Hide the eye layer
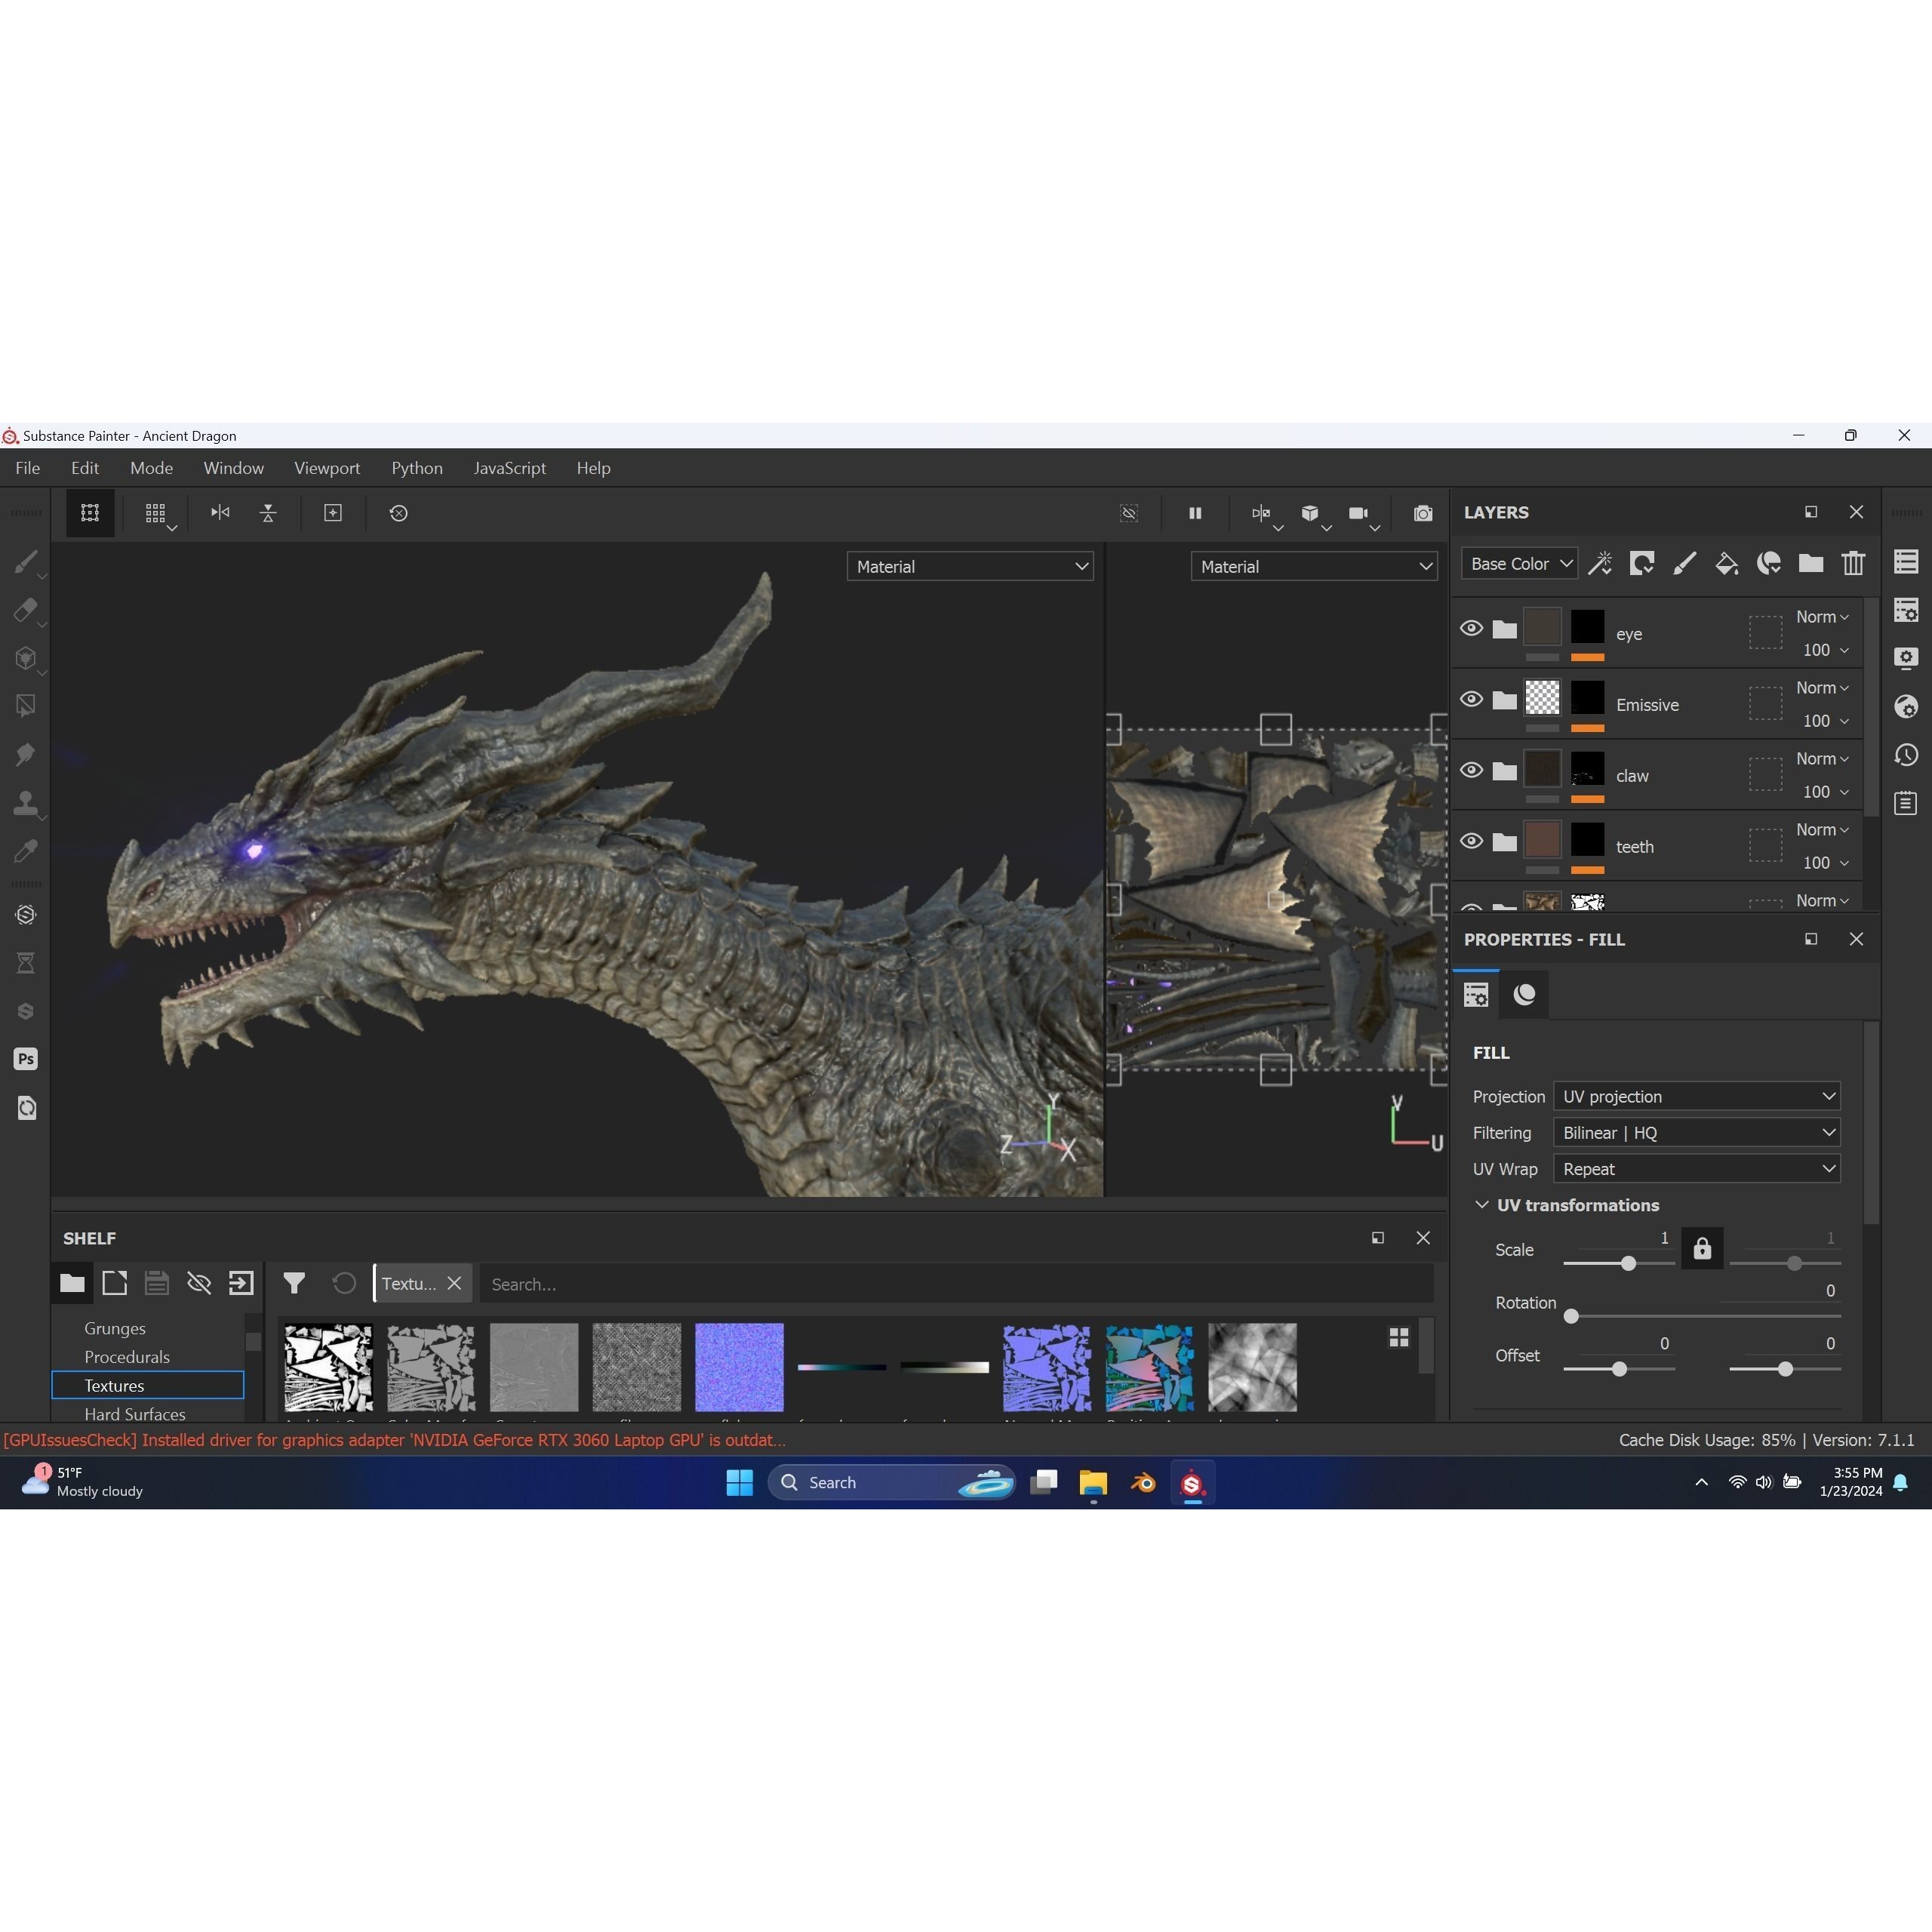 point(1471,628)
